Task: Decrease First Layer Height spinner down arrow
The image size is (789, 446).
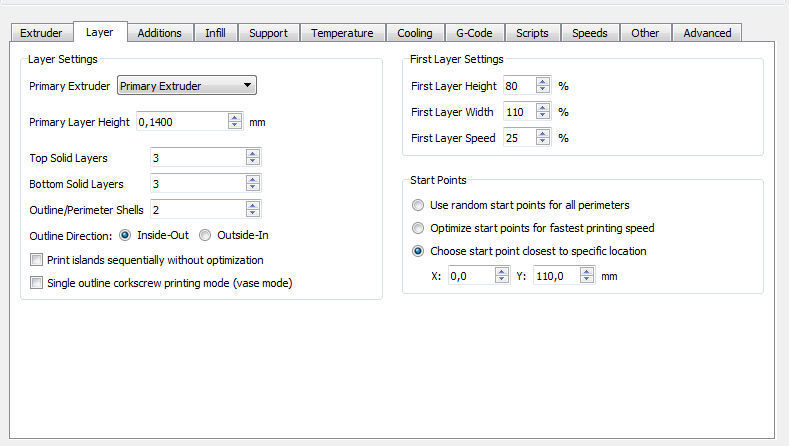Action: (x=543, y=90)
